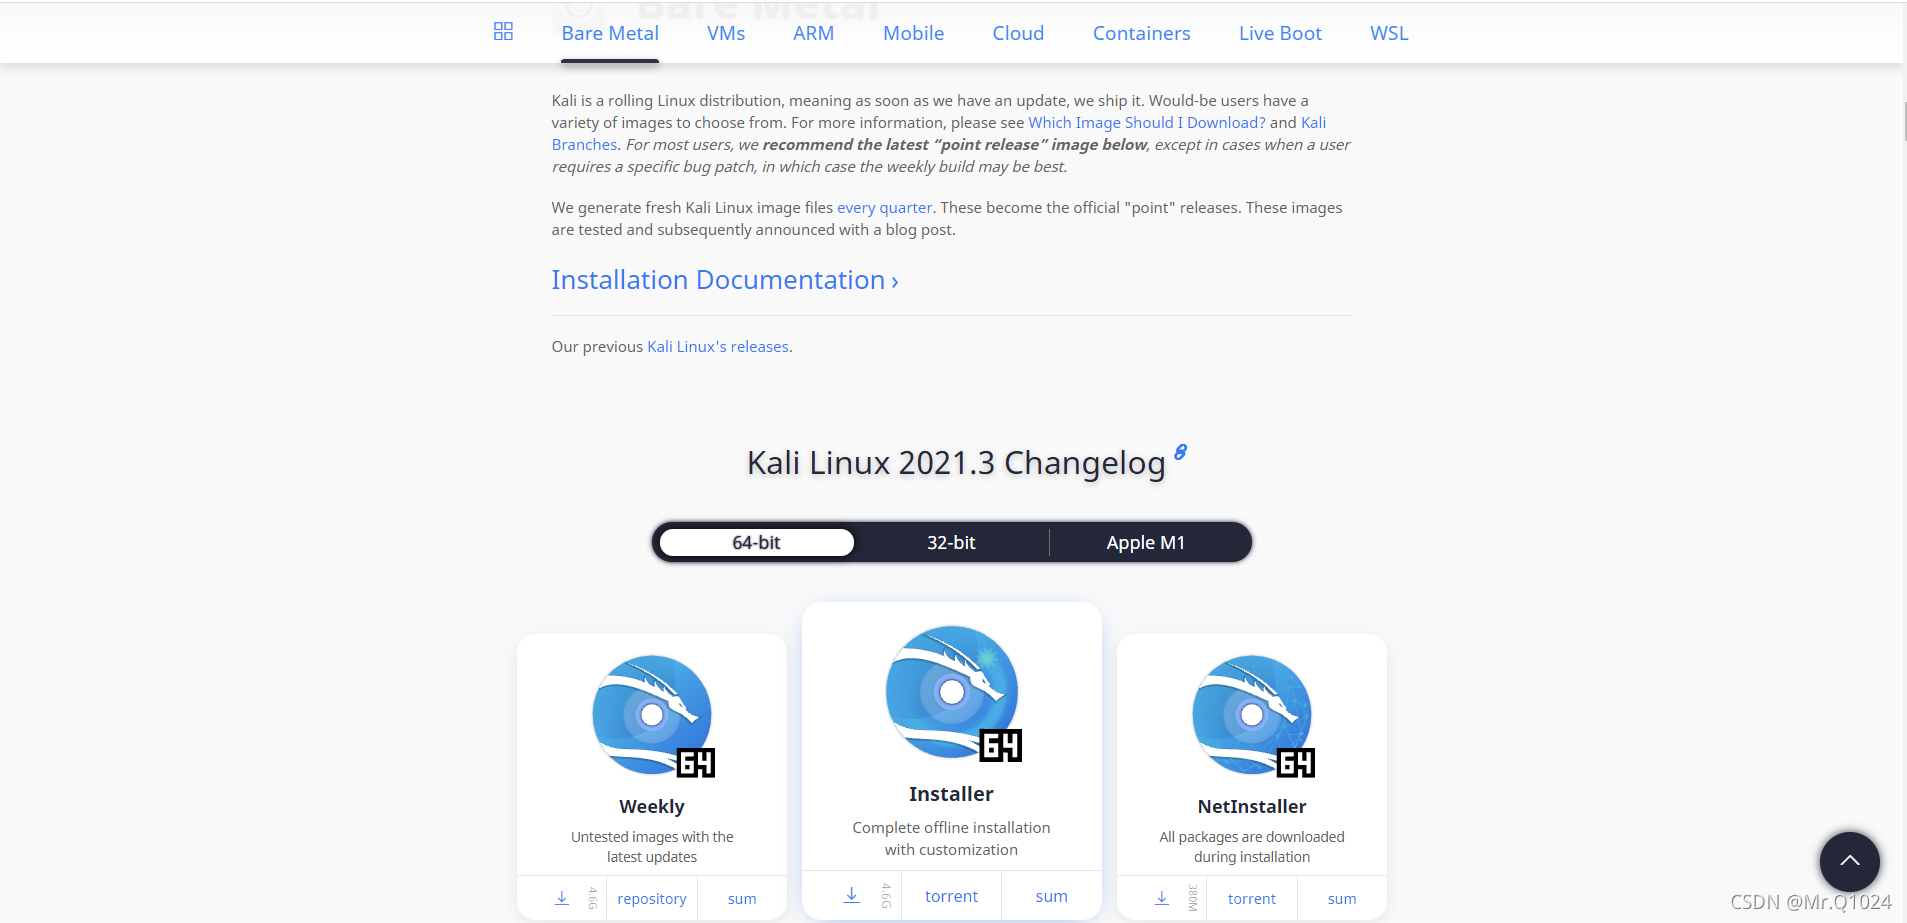Choose the Apple M1 architecture option
This screenshot has height=923, width=1907.
pos(1146,542)
